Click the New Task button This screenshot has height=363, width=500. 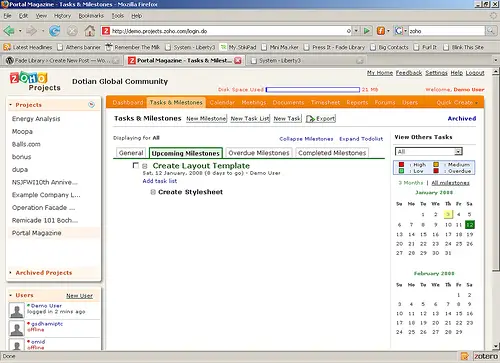pos(287,118)
